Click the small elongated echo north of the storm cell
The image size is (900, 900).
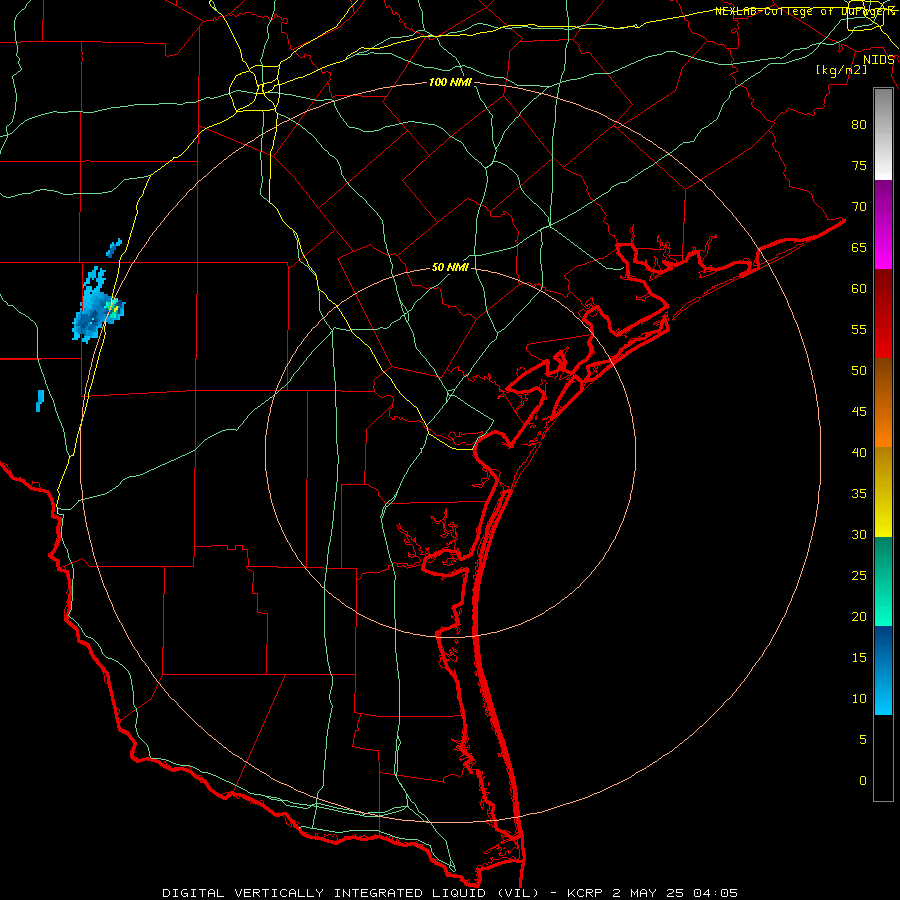[x=114, y=248]
